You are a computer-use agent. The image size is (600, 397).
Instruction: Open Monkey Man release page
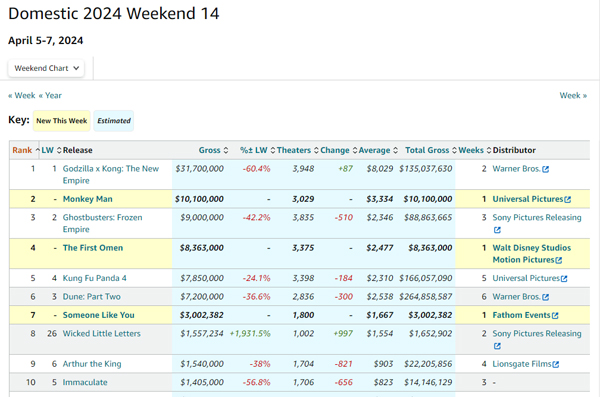88,199
